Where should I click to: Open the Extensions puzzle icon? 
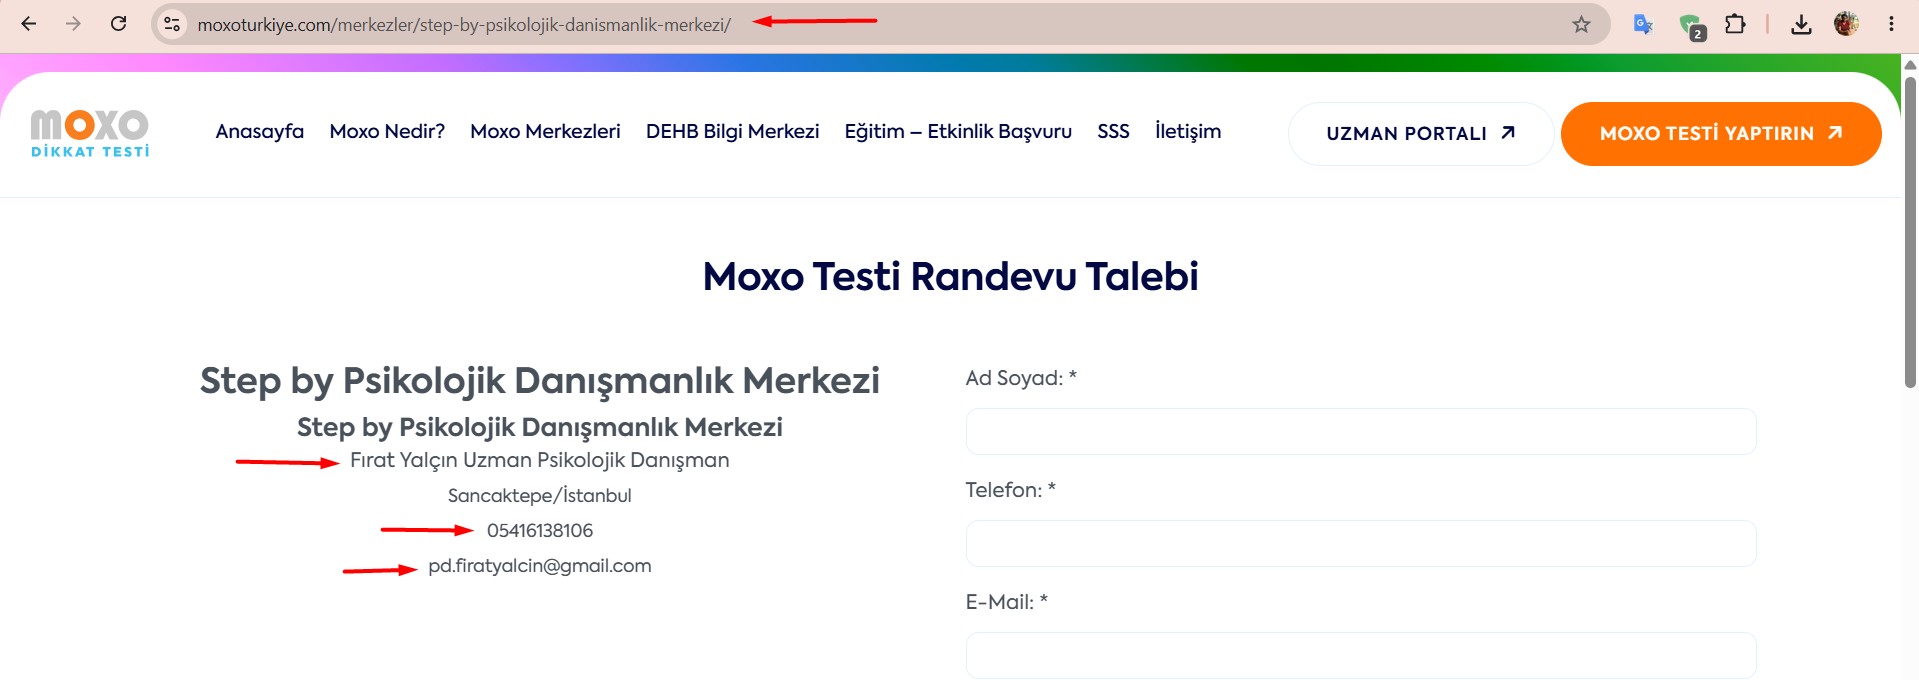(1736, 24)
